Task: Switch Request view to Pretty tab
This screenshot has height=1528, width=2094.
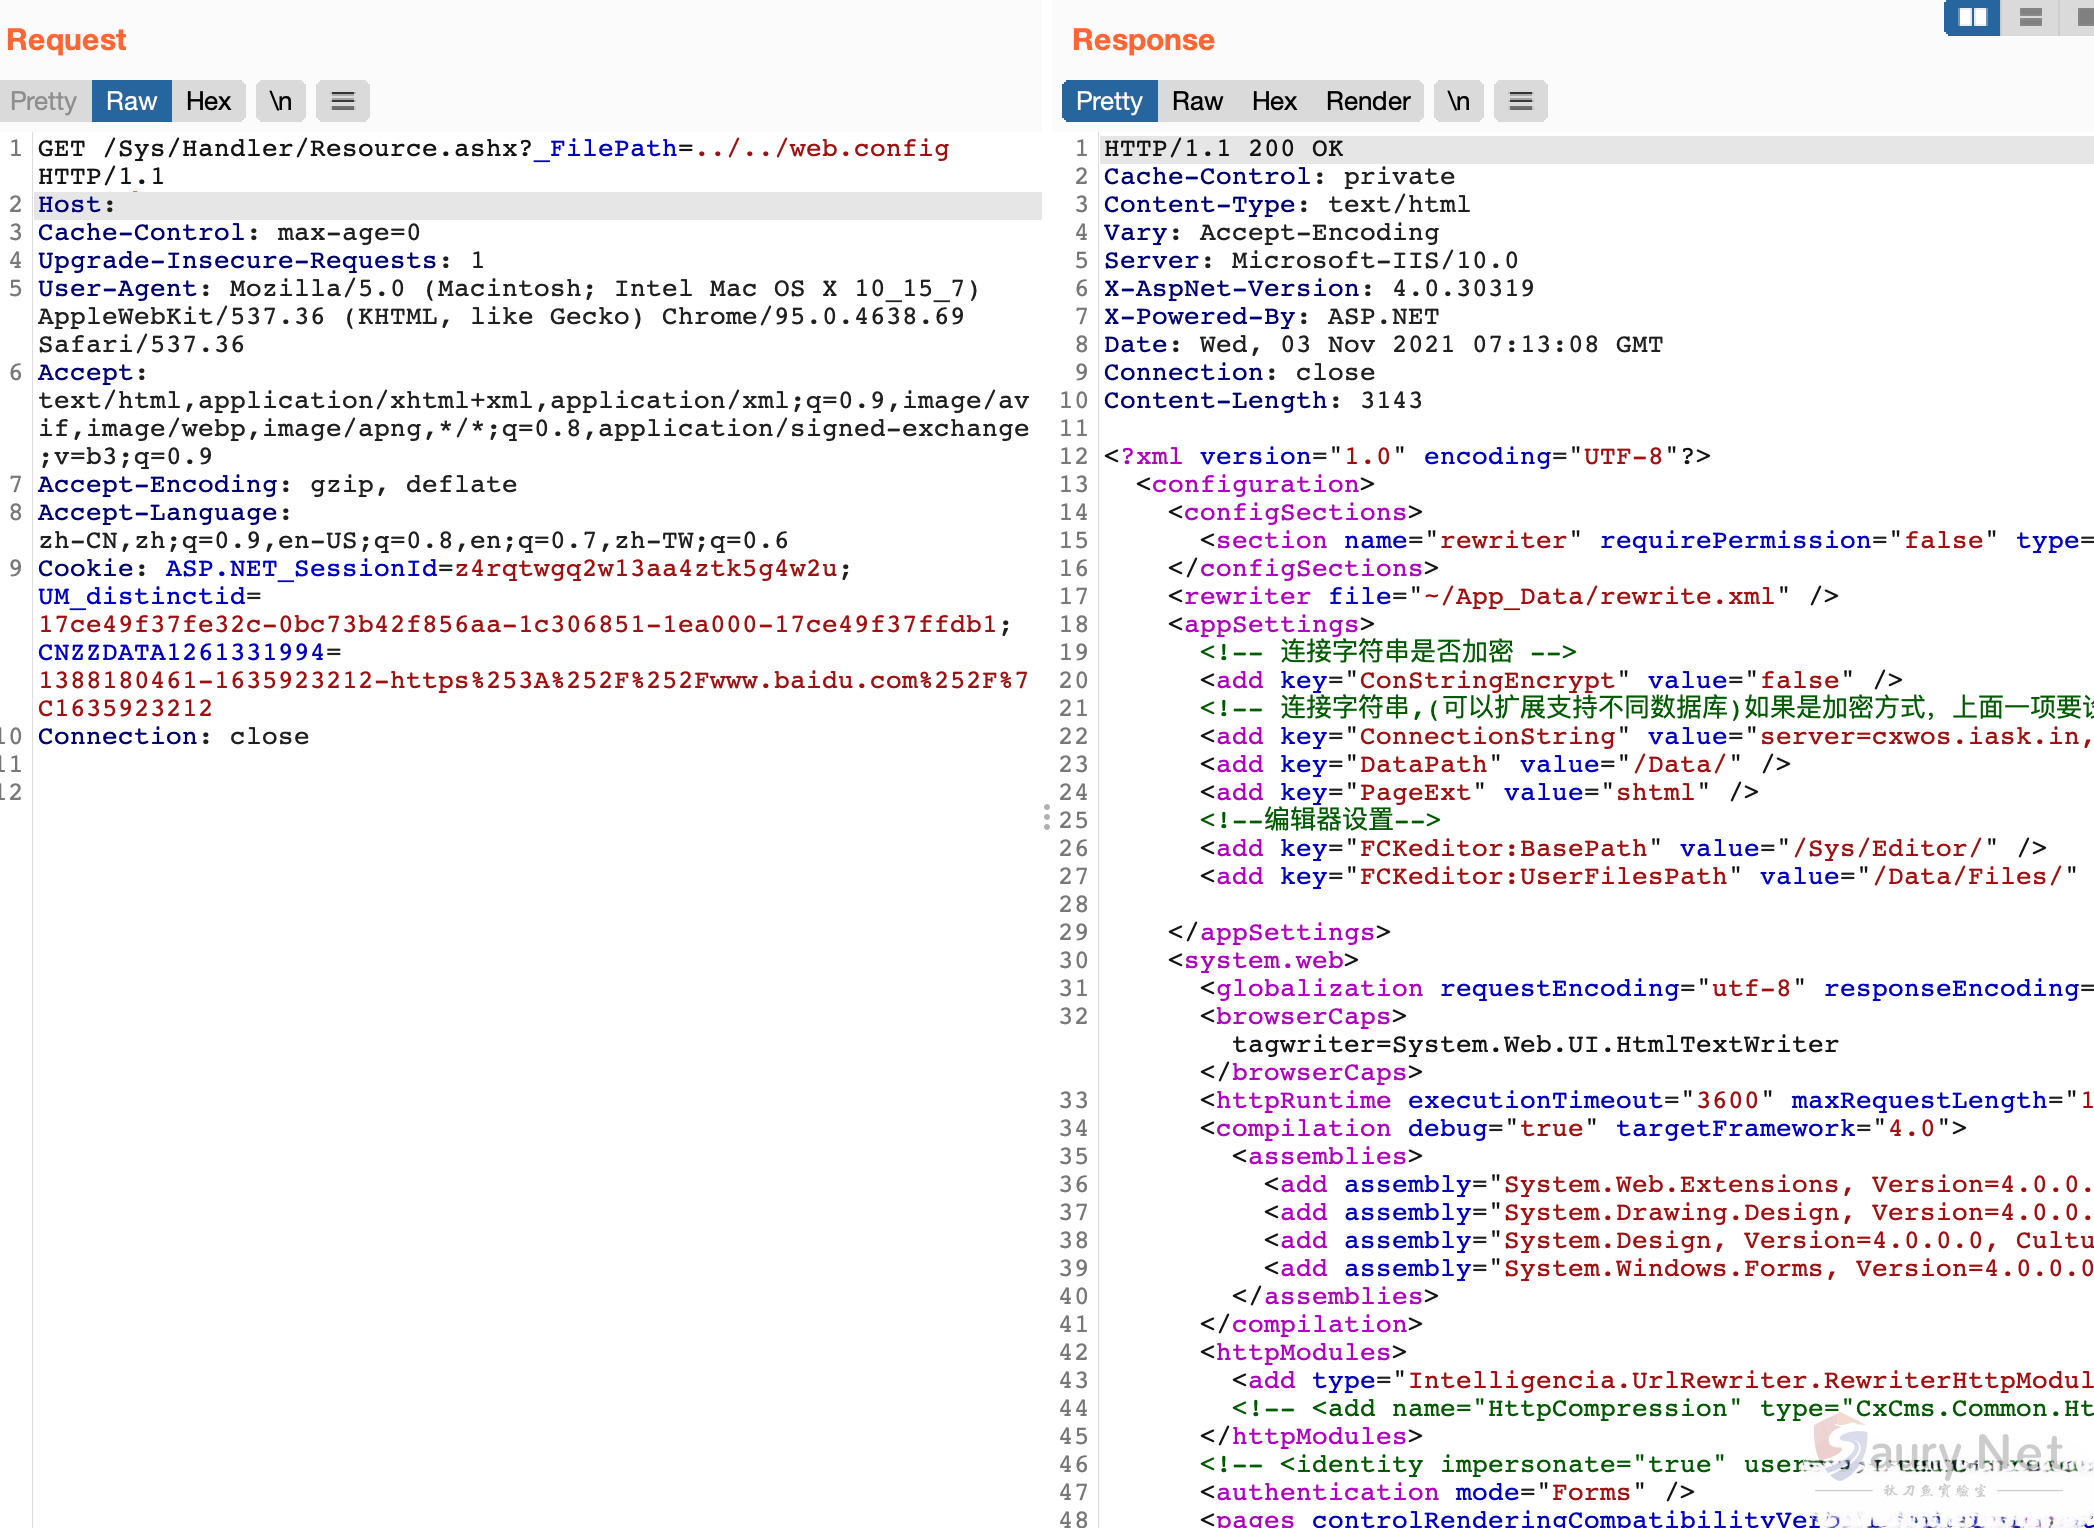Action: tap(44, 101)
